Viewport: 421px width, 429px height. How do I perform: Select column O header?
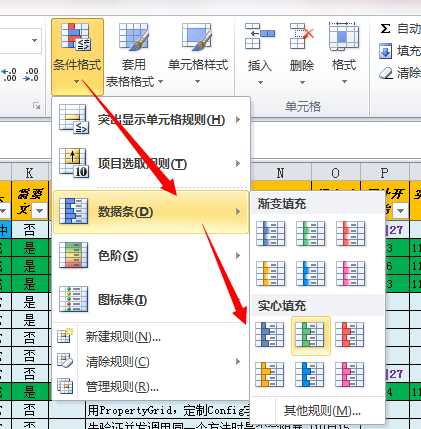(x=336, y=173)
